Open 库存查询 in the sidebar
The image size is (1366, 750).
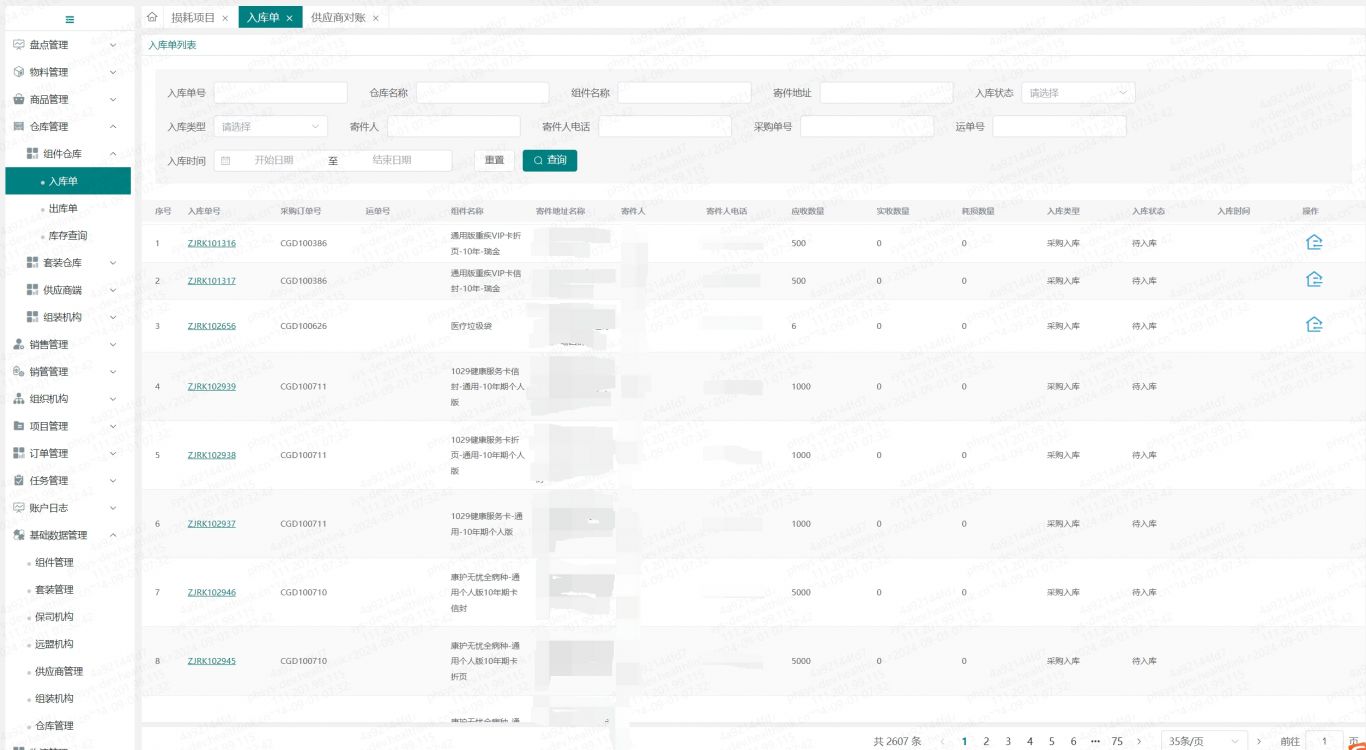click(68, 235)
